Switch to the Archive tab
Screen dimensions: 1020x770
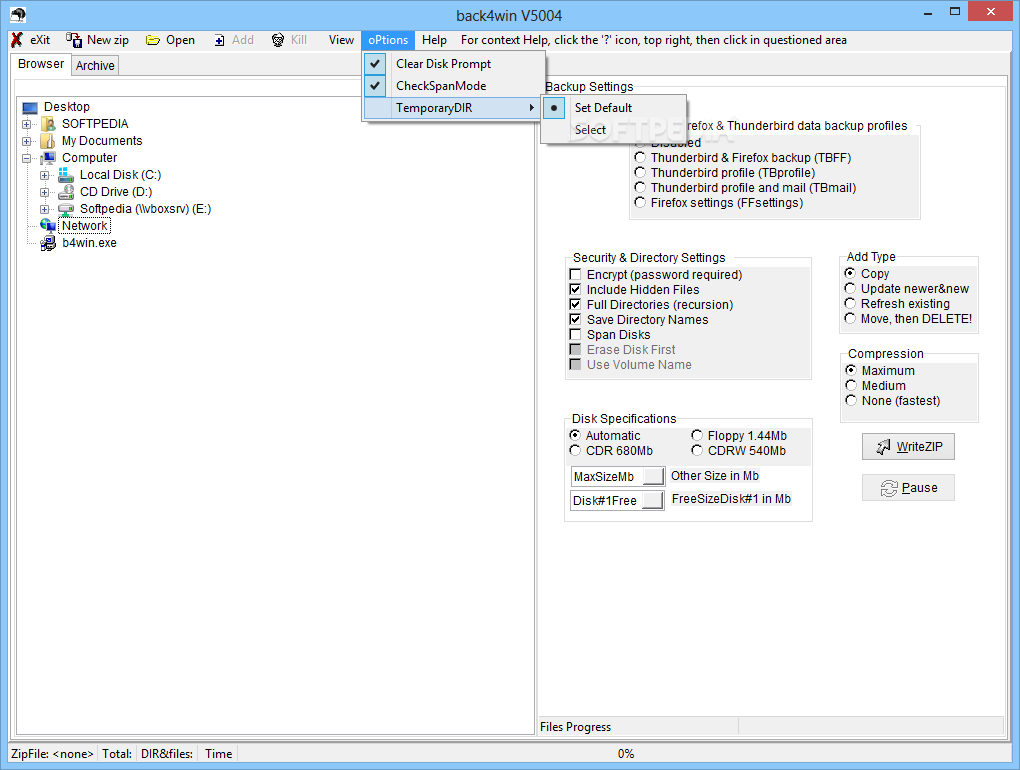pos(95,66)
